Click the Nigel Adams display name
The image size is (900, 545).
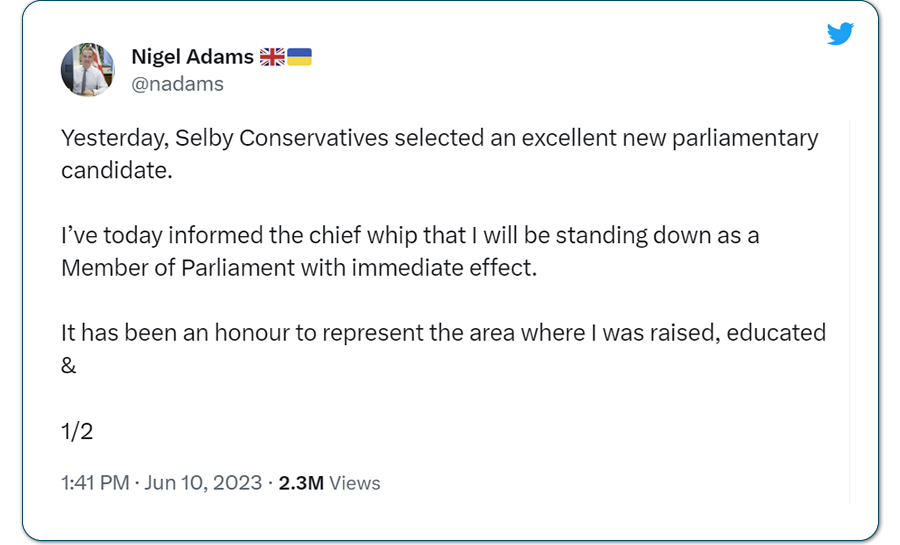tap(192, 57)
